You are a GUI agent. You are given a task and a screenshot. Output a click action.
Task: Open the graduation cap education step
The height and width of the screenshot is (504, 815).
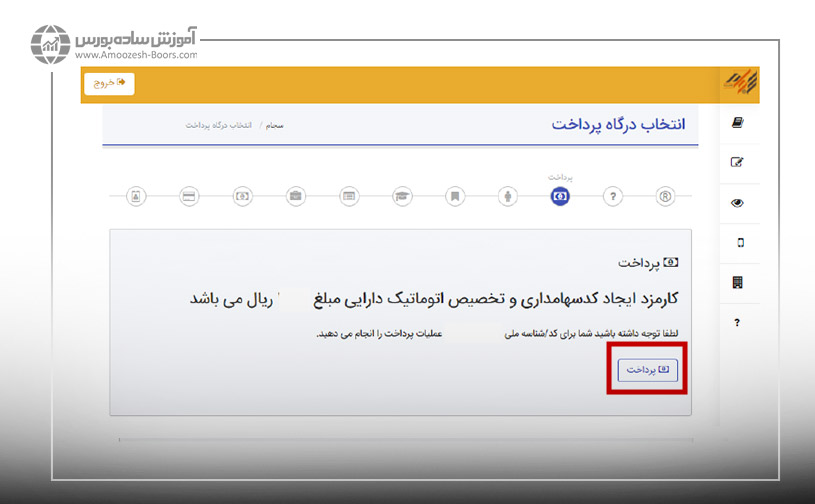[402, 196]
